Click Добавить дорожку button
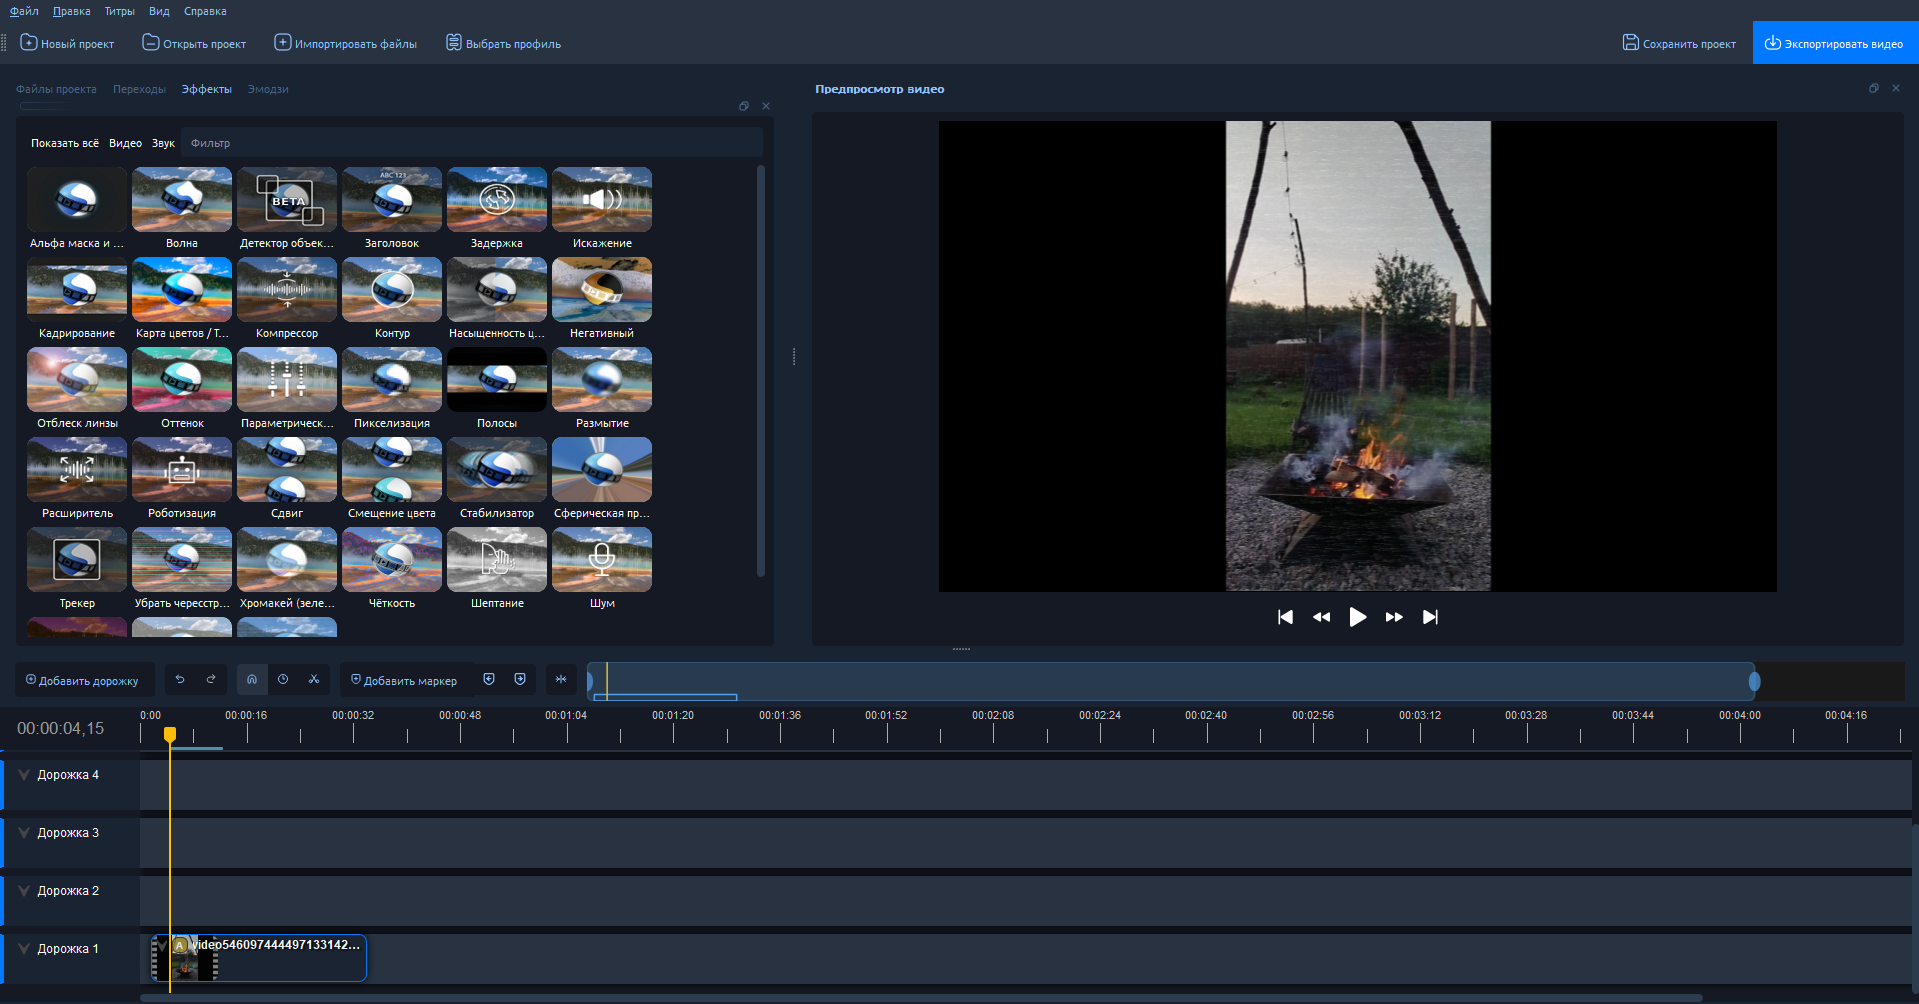Image resolution: width=1919 pixels, height=1004 pixels. point(83,681)
